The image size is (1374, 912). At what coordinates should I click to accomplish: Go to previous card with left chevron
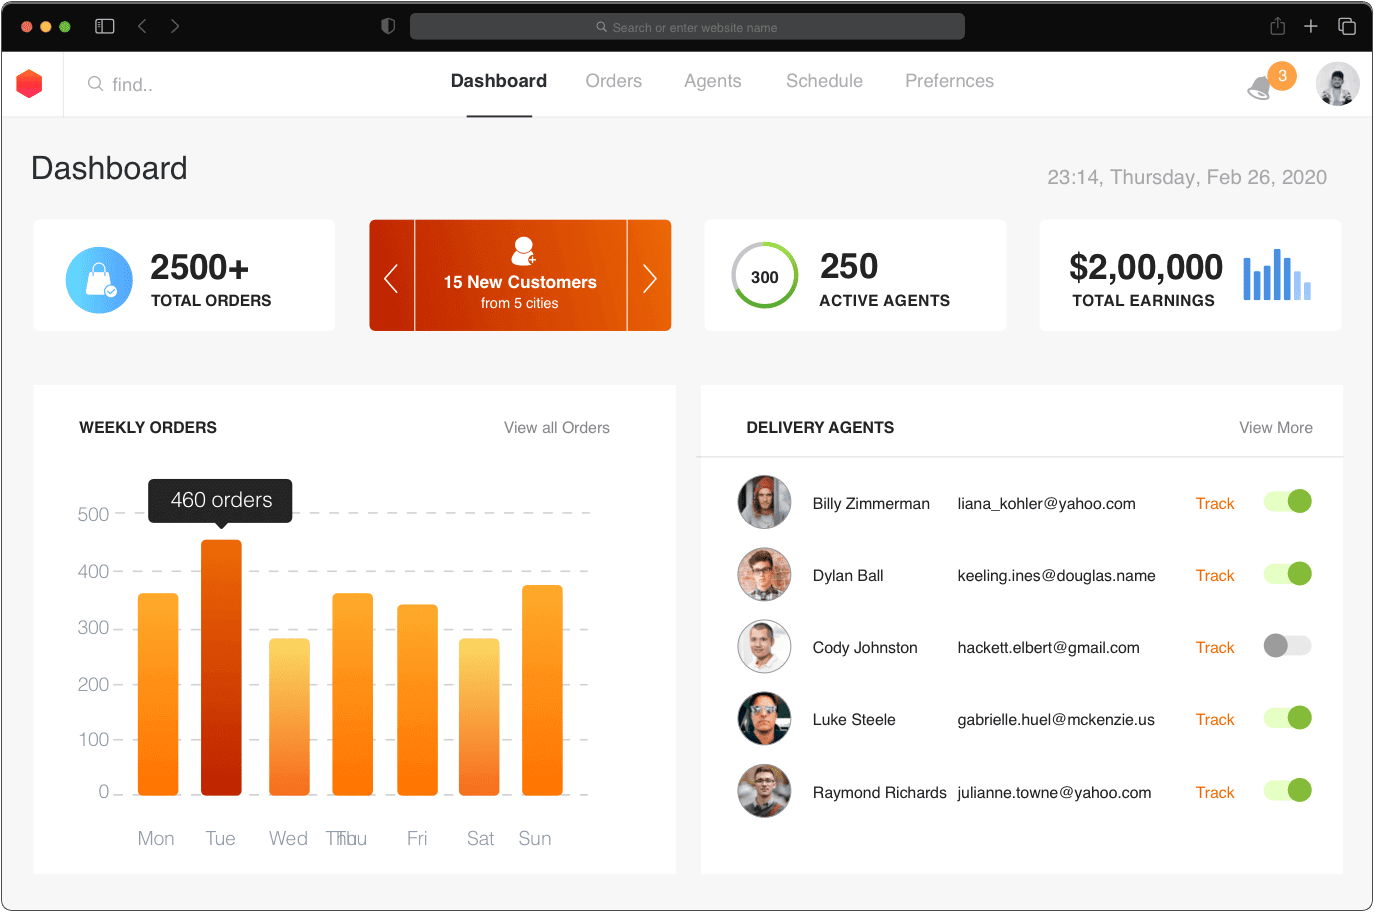click(392, 277)
